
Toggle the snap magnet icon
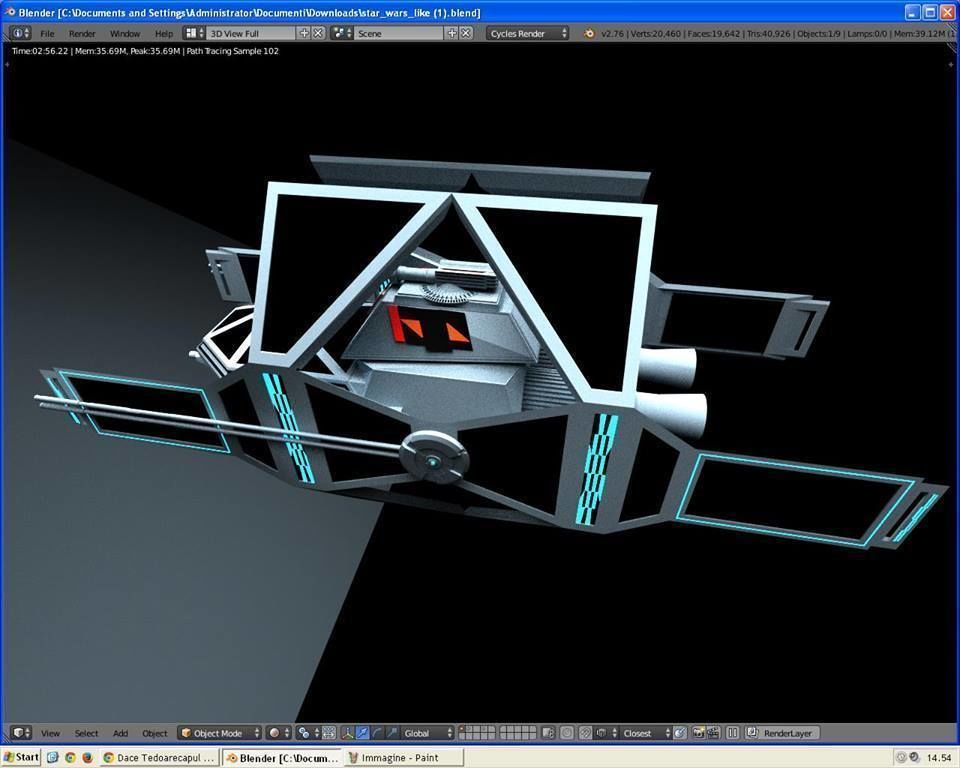[x=586, y=732]
